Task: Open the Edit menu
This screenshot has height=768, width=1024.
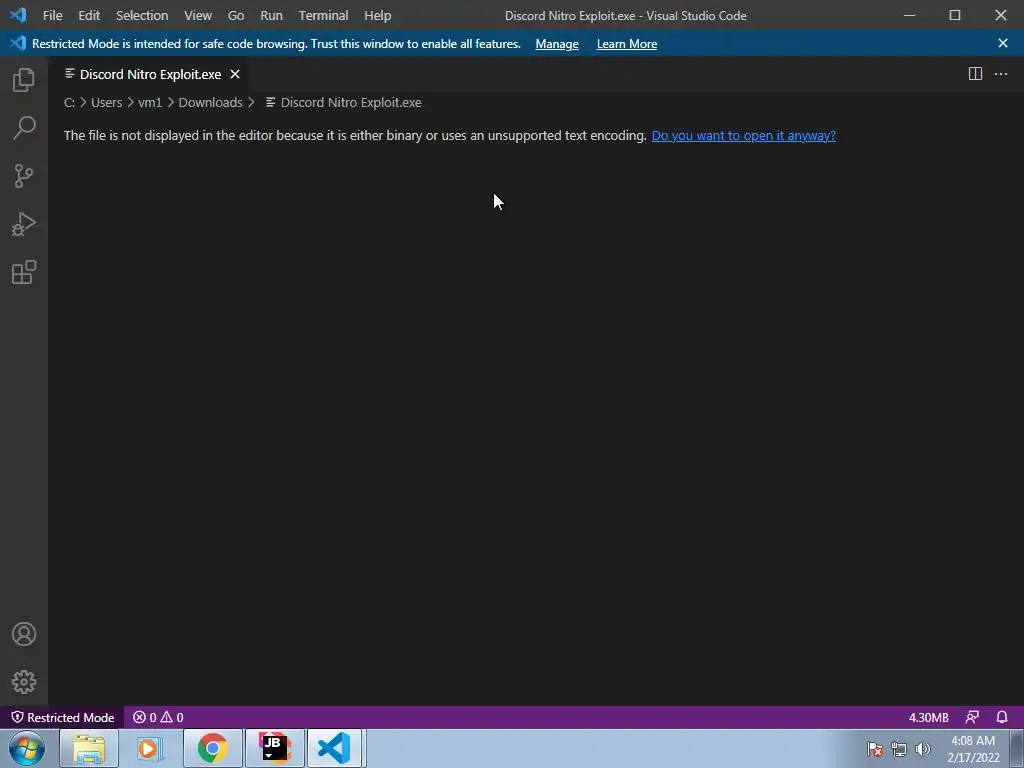Action: pos(89,15)
